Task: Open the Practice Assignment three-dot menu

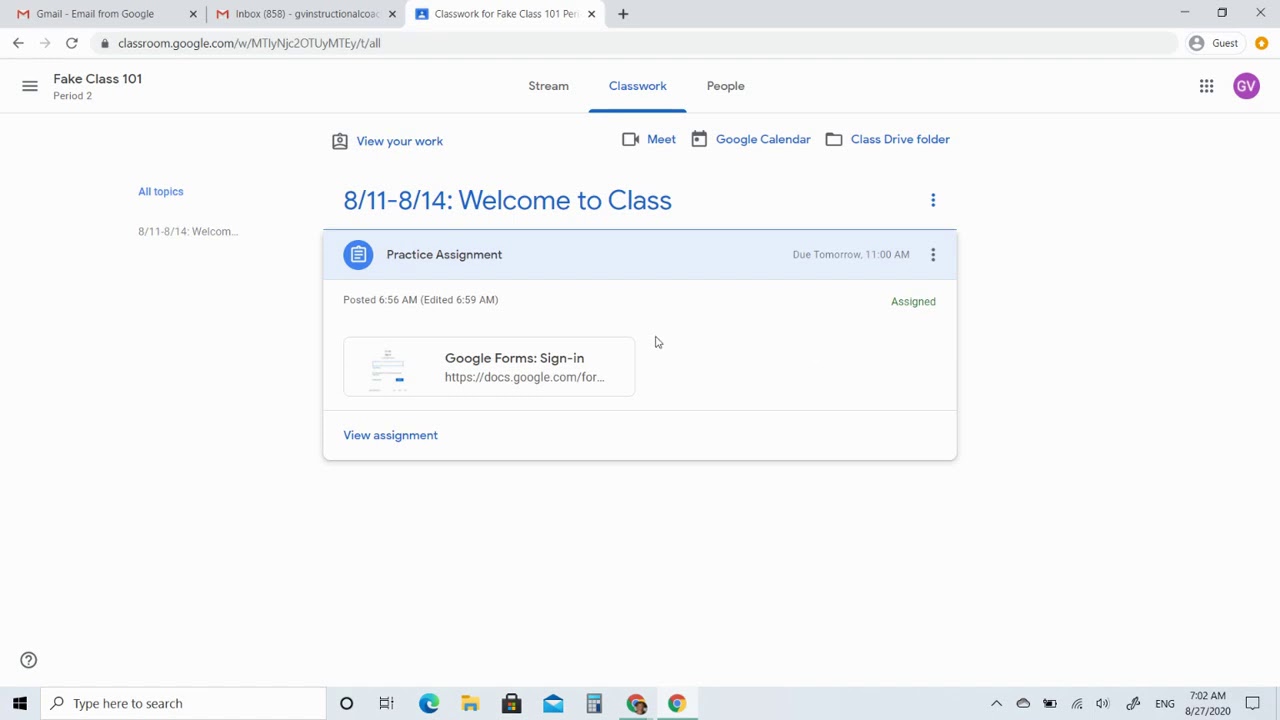Action: (933, 254)
